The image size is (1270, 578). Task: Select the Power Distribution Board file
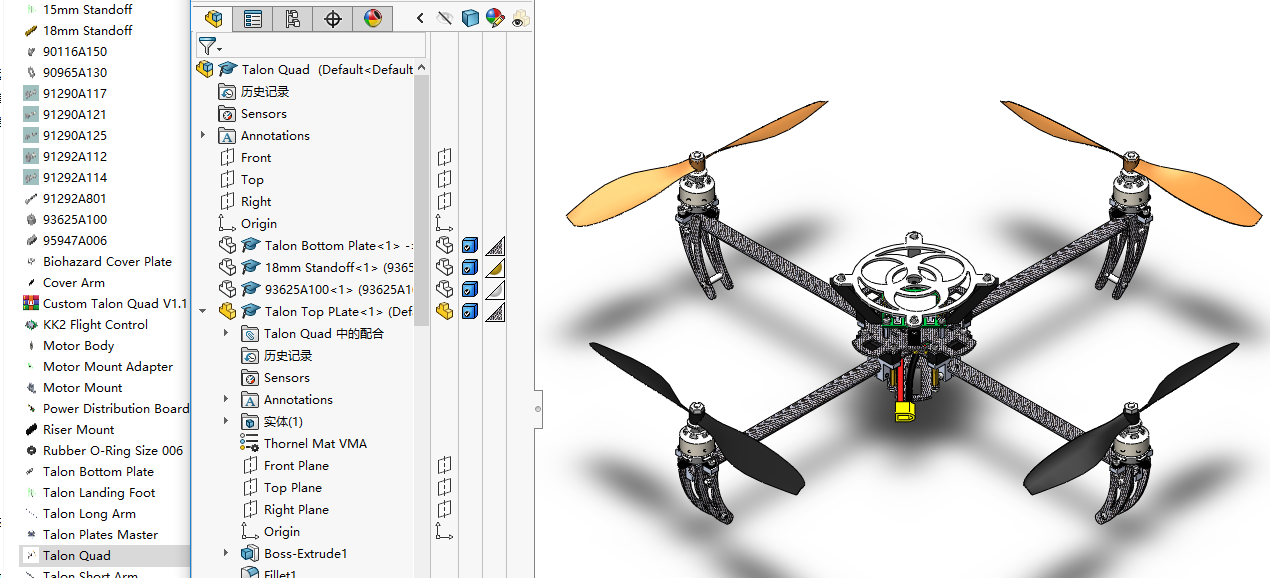click(116, 408)
